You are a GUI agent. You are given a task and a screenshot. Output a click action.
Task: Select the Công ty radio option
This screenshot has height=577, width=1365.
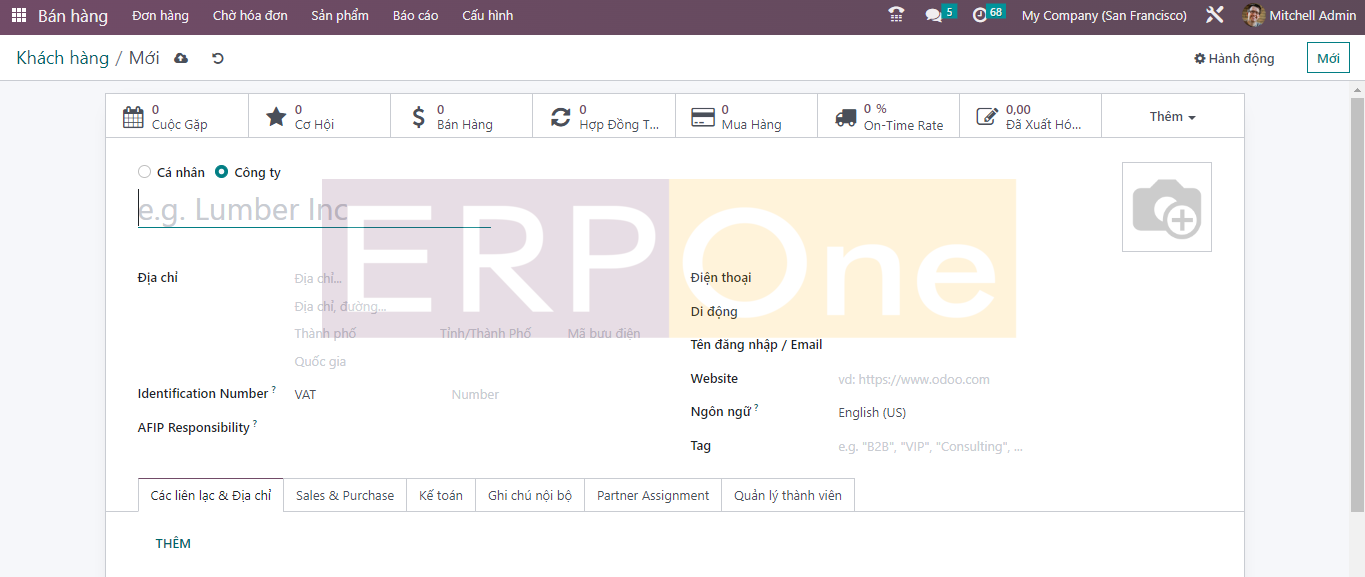click(222, 172)
